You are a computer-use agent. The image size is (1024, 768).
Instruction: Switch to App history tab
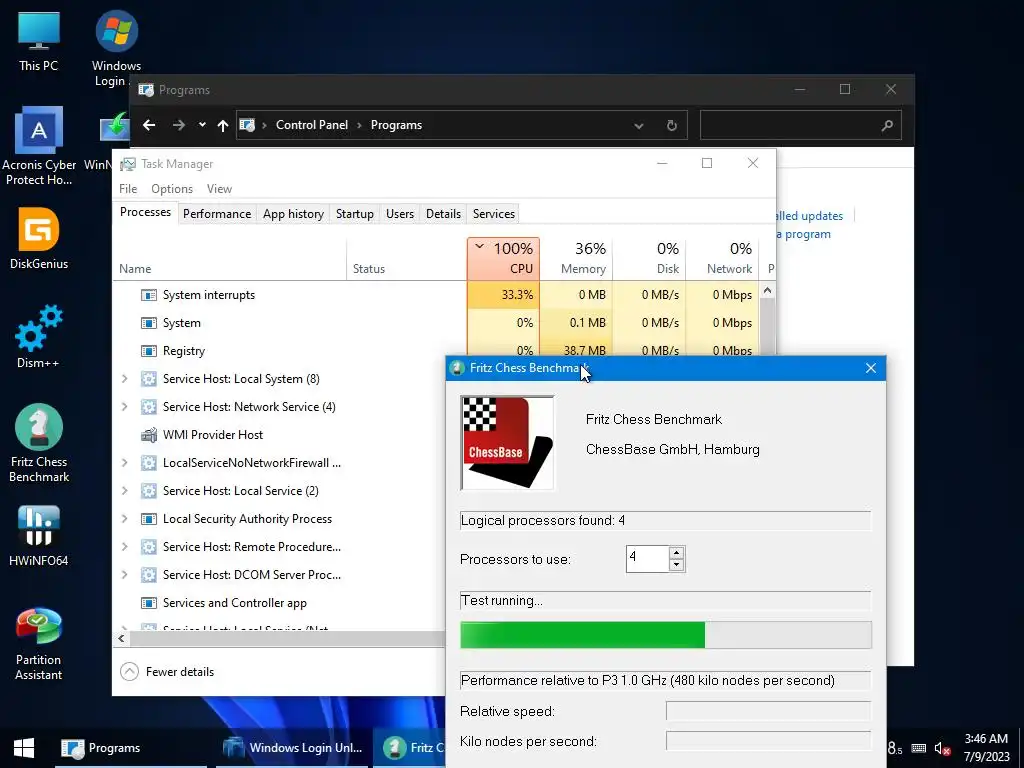[x=293, y=214]
